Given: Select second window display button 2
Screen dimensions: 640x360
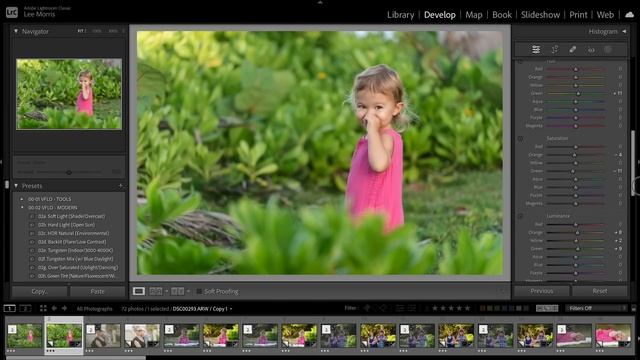Looking at the screenshot, I should 25,308.
